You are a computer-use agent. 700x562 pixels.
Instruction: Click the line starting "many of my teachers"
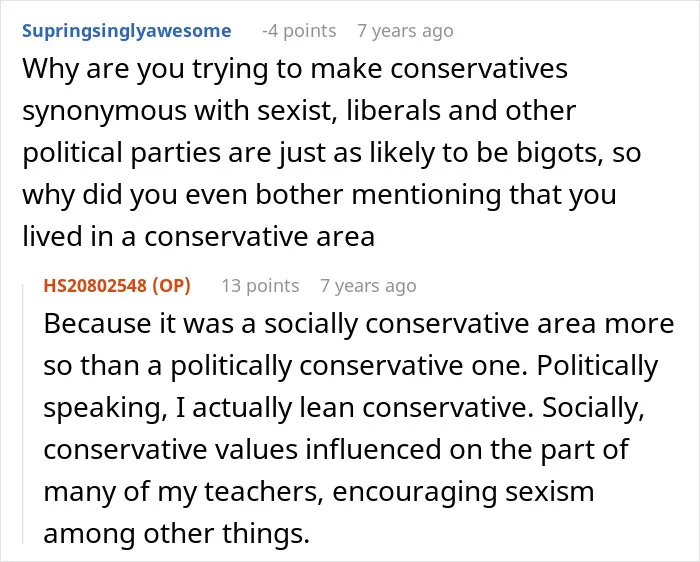click(319, 492)
